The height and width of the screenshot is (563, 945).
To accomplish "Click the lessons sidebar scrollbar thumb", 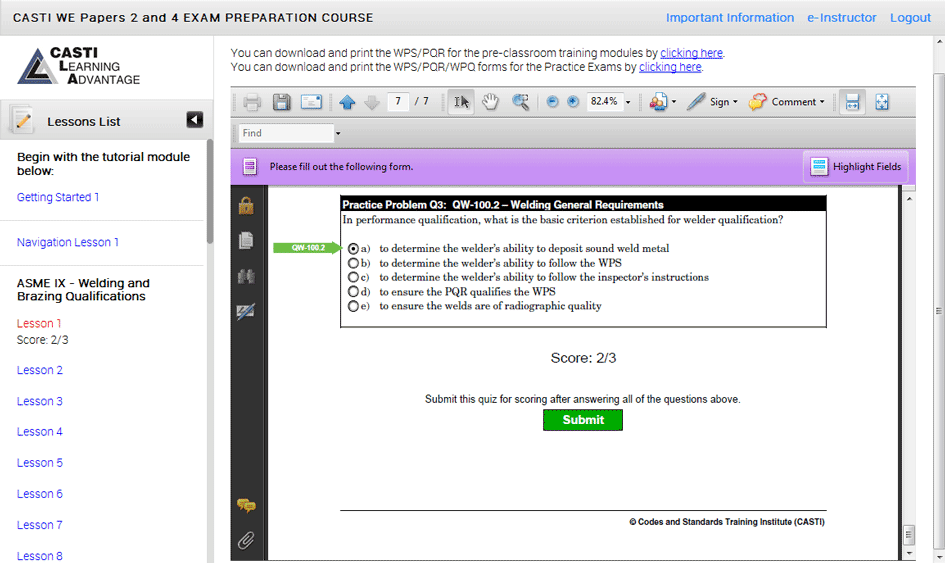I will pyautogui.click(x=210, y=191).
